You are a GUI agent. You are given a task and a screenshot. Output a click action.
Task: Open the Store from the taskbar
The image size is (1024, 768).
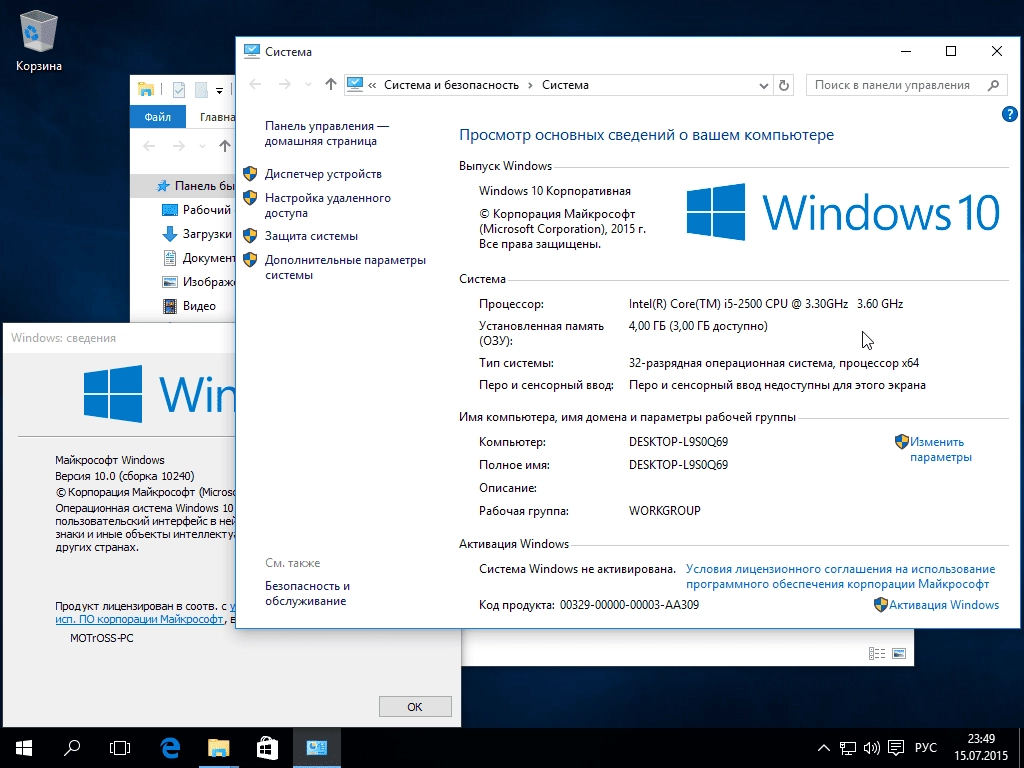pyautogui.click(x=267, y=748)
